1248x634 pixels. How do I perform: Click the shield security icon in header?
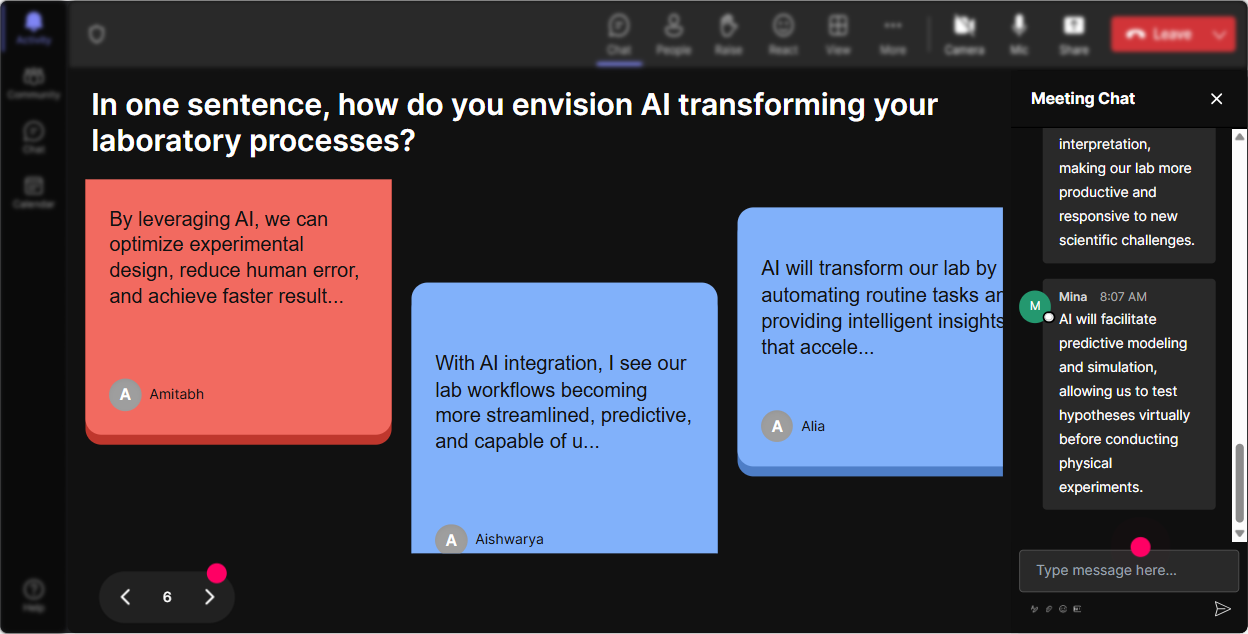point(96,35)
